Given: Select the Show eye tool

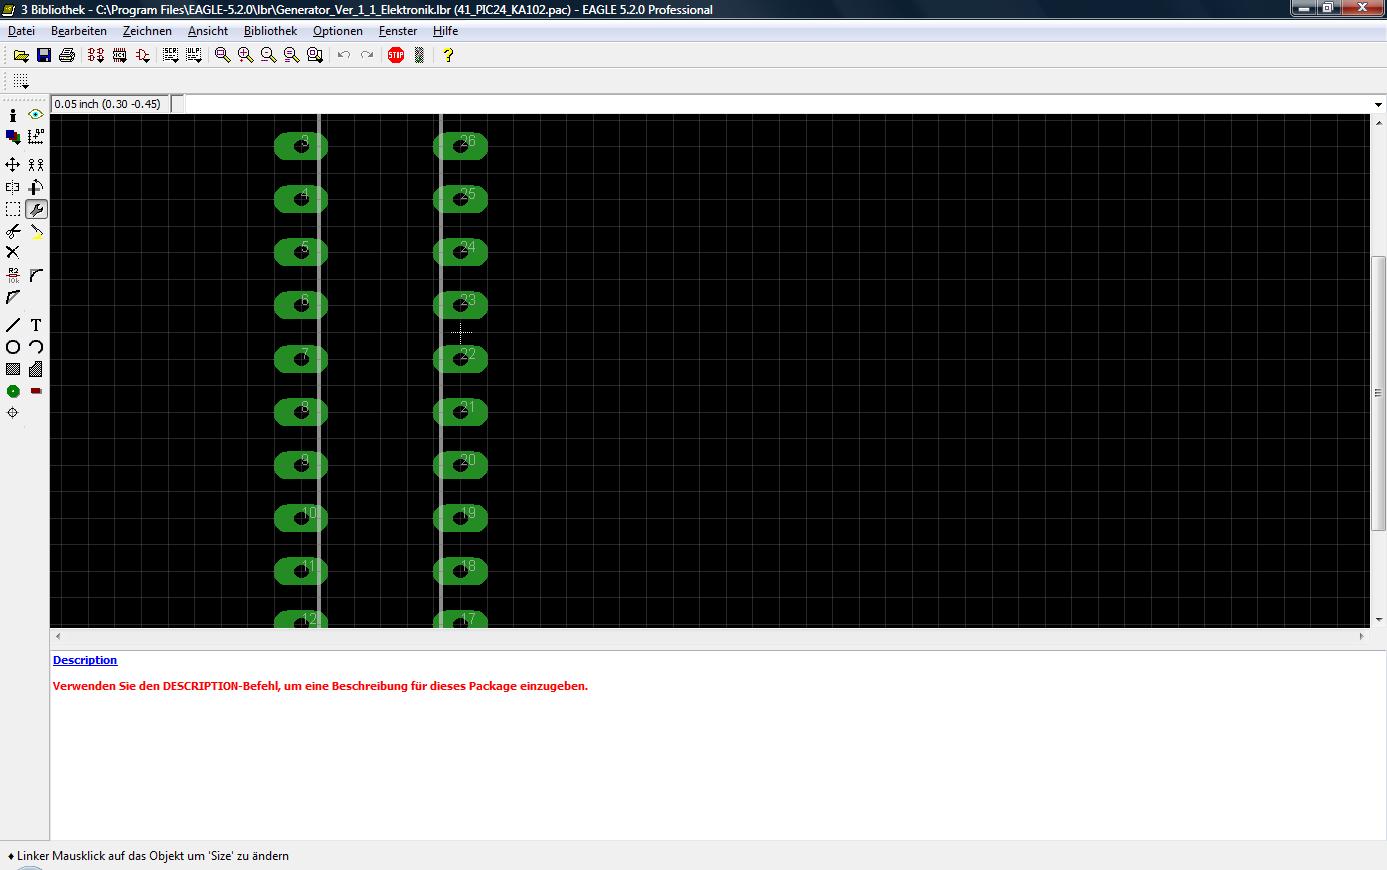Looking at the screenshot, I should (x=36, y=116).
